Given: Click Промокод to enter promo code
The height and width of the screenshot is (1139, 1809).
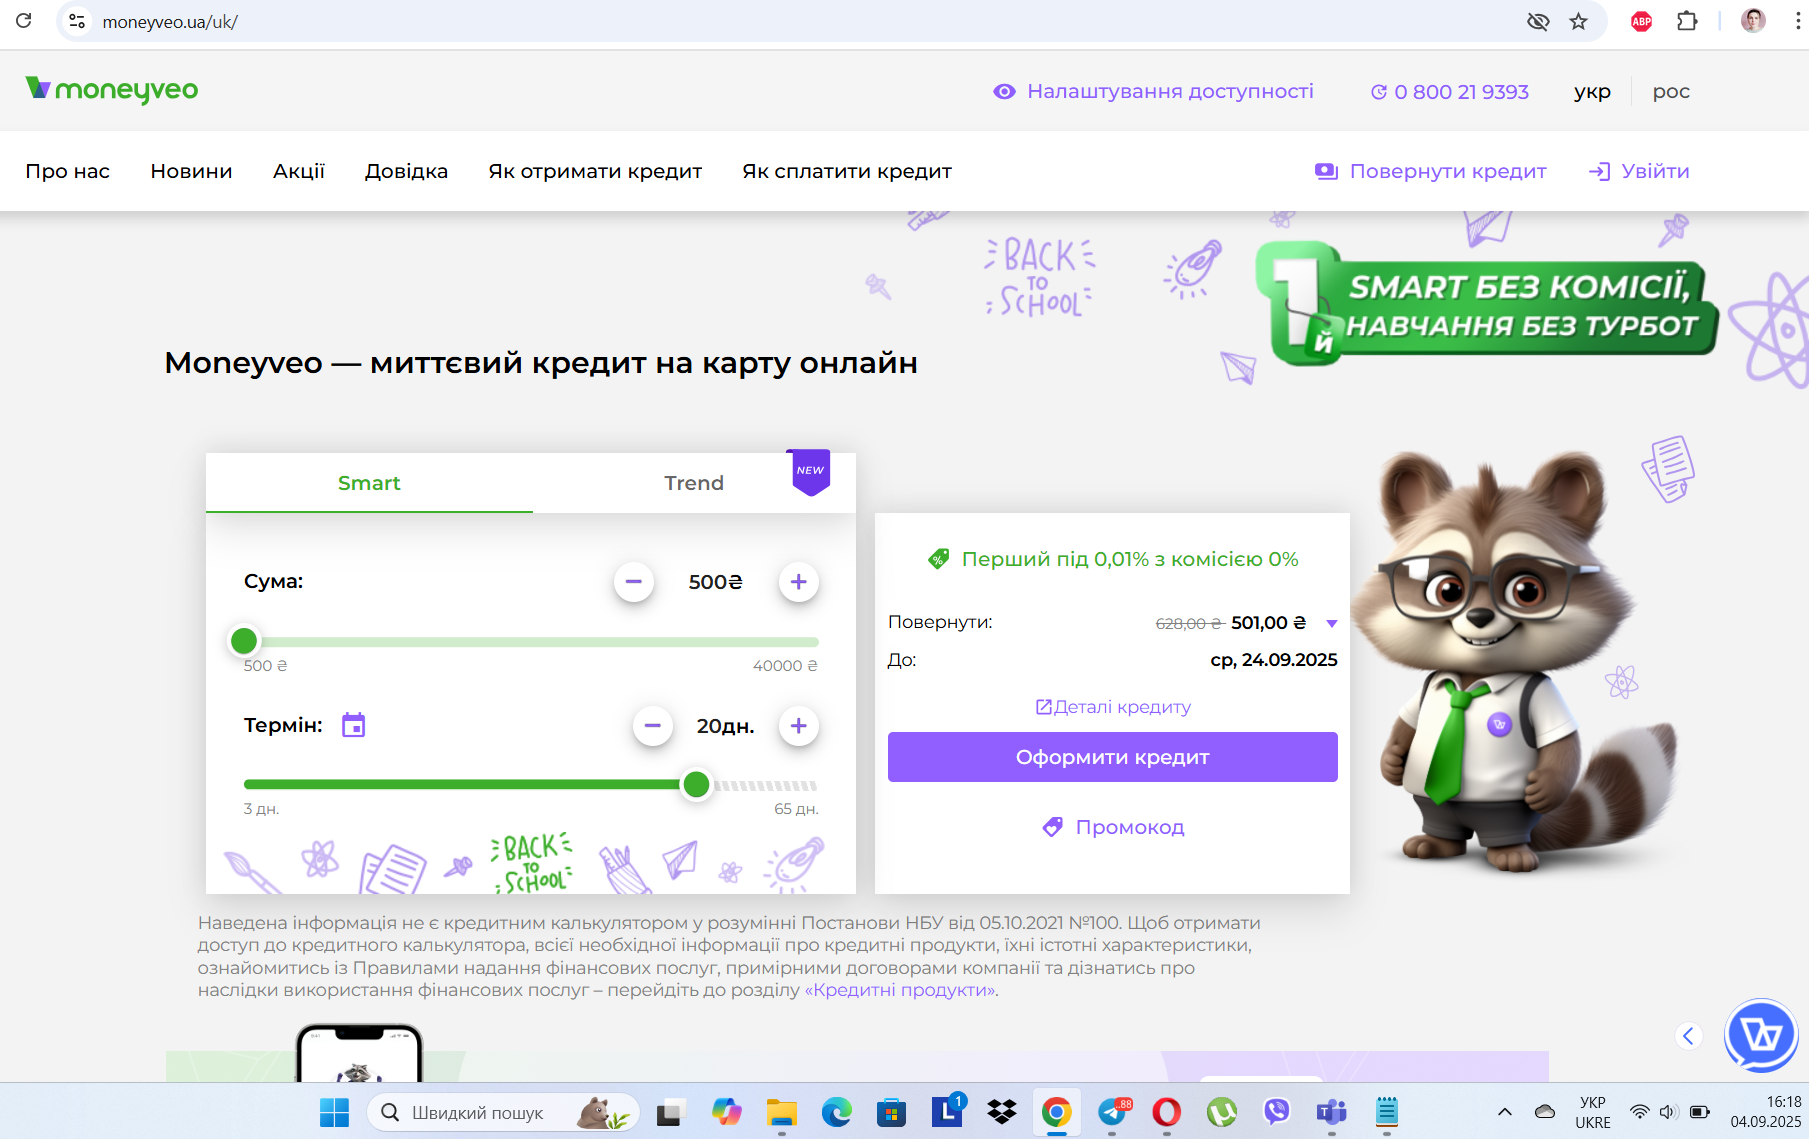Looking at the screenshot, I should pos(1113,827).
